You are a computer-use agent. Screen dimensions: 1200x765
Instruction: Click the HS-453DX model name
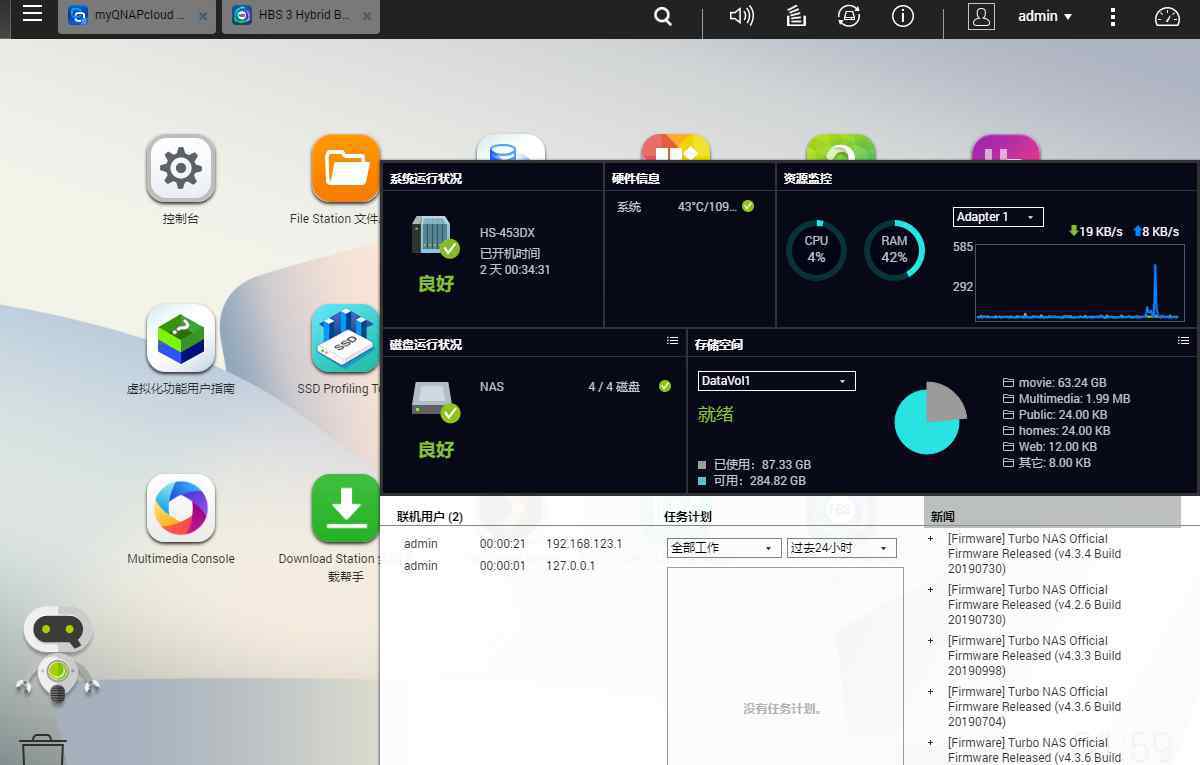click(507, 233)
